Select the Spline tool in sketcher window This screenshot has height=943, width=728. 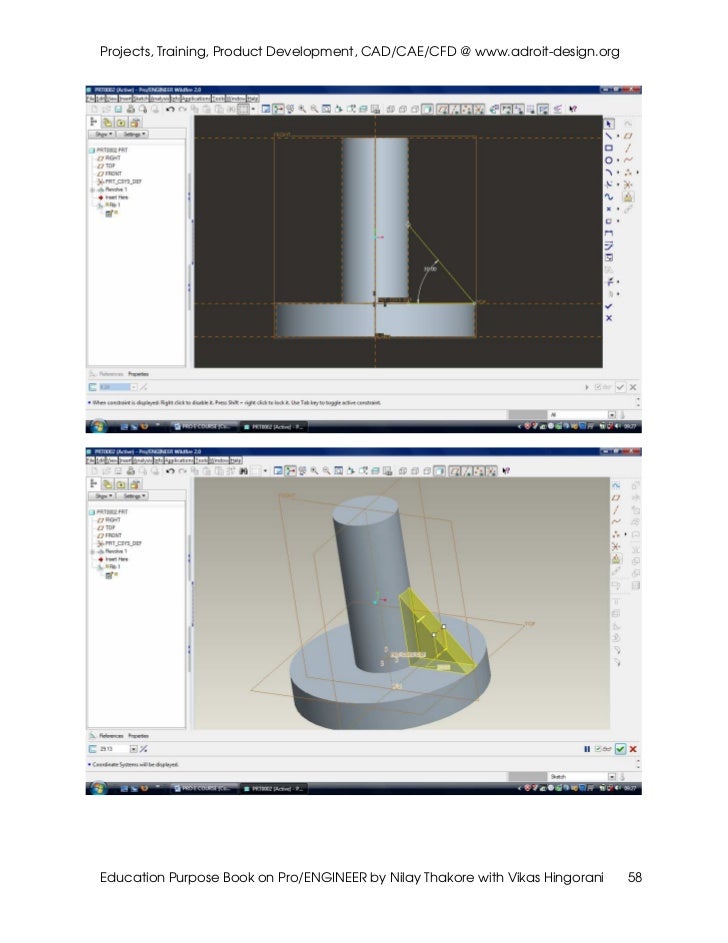pyautogui.click(x=609, y=197)
